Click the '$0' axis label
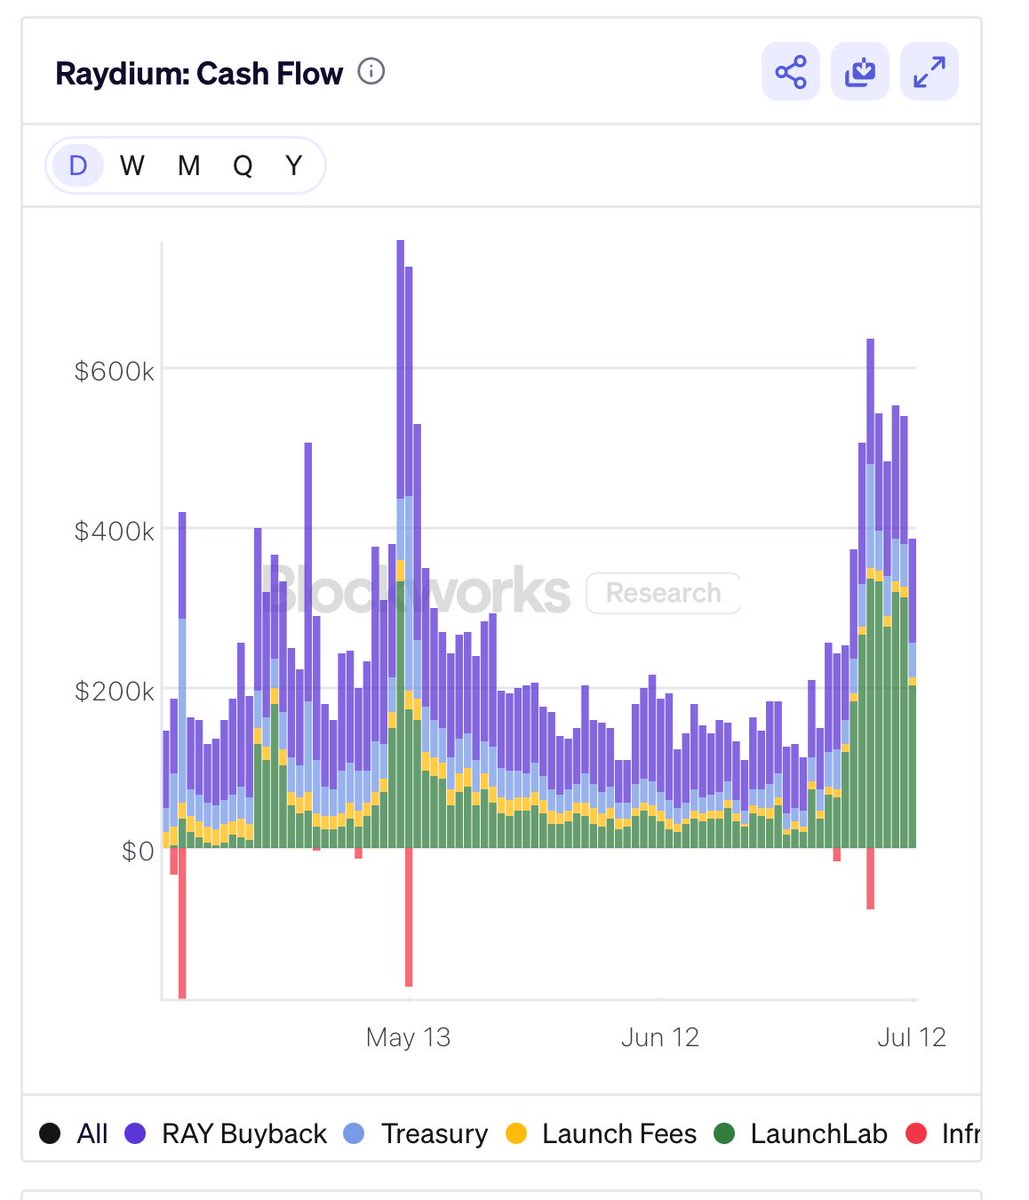The width and height of the screenshot is (1029, 1200). coord(137,851)
